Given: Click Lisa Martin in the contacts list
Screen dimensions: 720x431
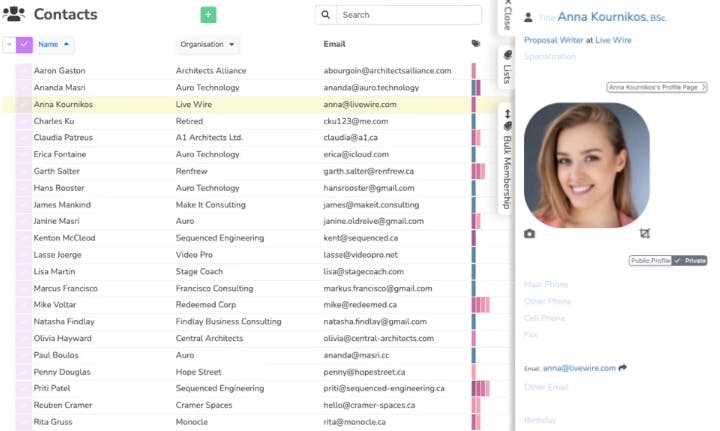Looking at the screenshot, I should [x=54, y=271].
